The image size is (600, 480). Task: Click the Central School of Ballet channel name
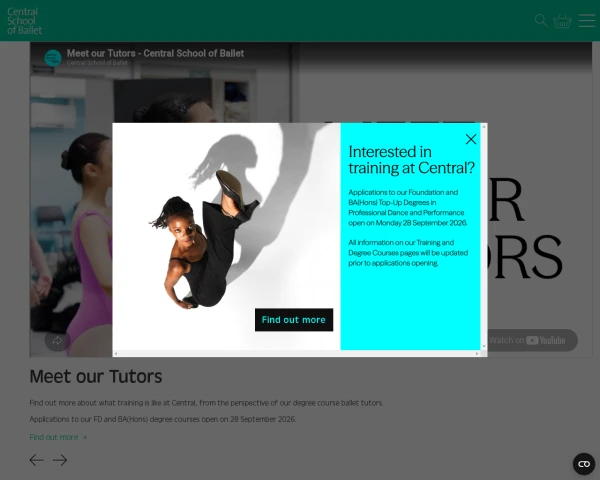97,63
